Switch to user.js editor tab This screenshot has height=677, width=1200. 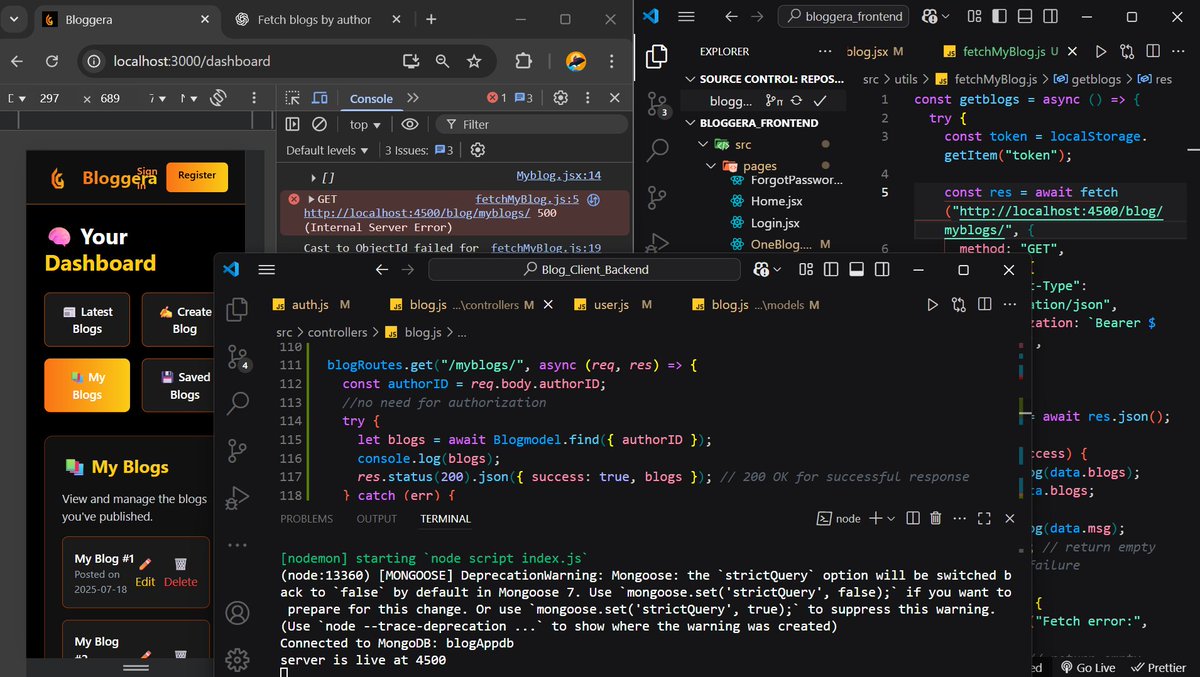coord(610,305)
